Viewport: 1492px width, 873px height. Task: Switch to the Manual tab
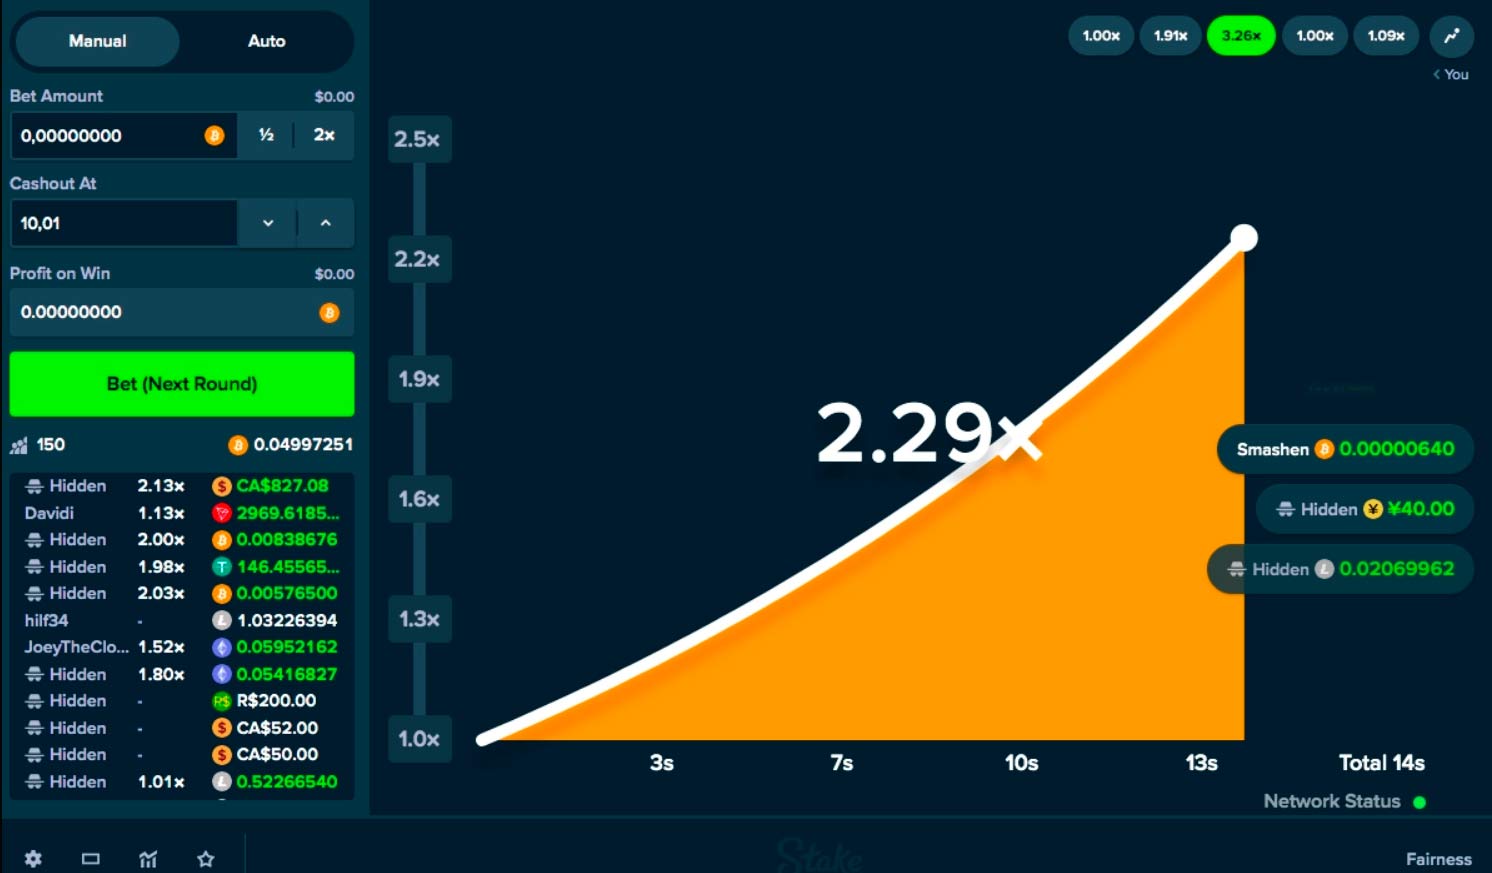coord(97,41)
